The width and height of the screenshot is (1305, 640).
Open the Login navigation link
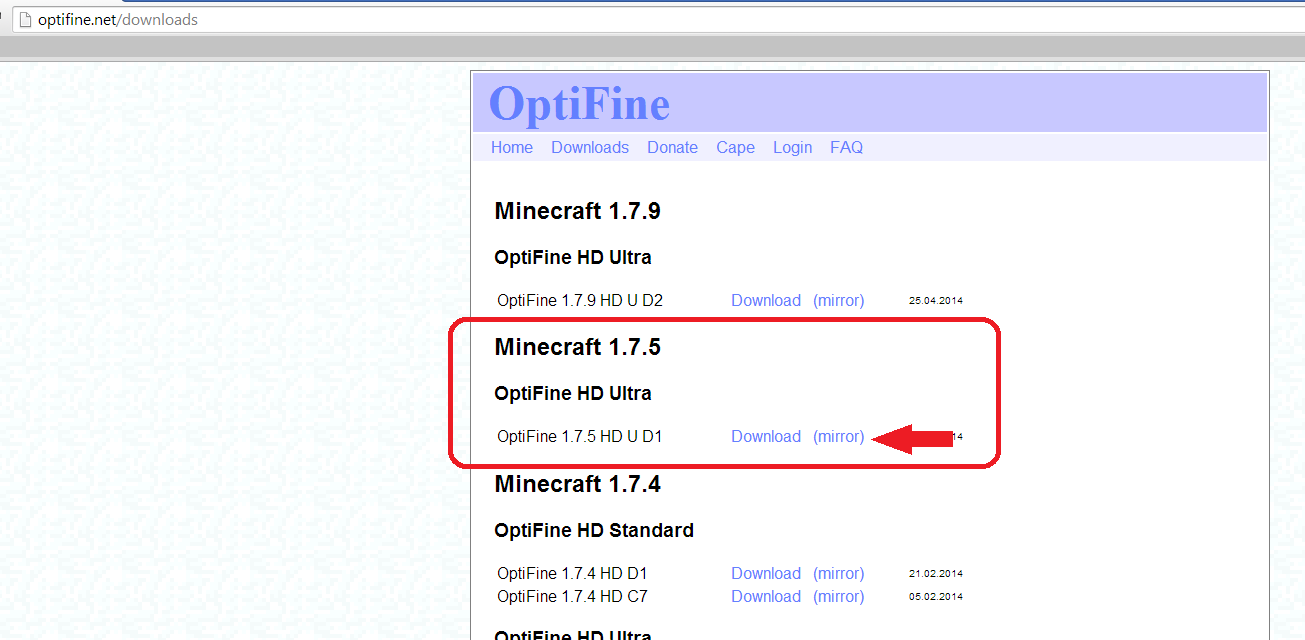(x=792, y=147)
